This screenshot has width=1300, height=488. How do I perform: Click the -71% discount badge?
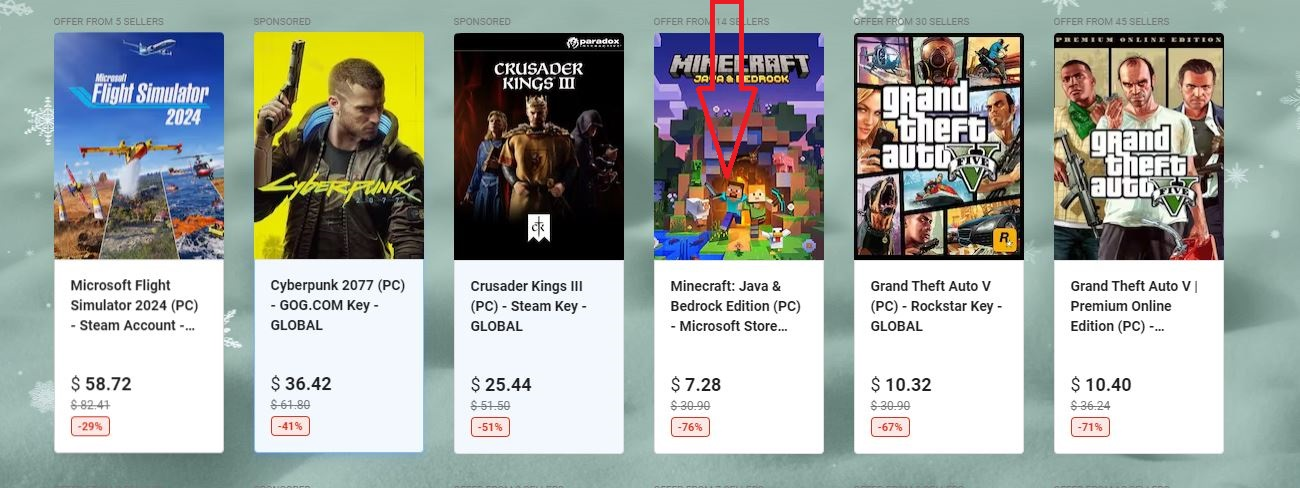pyautogui.click(x=1090, y=426)
